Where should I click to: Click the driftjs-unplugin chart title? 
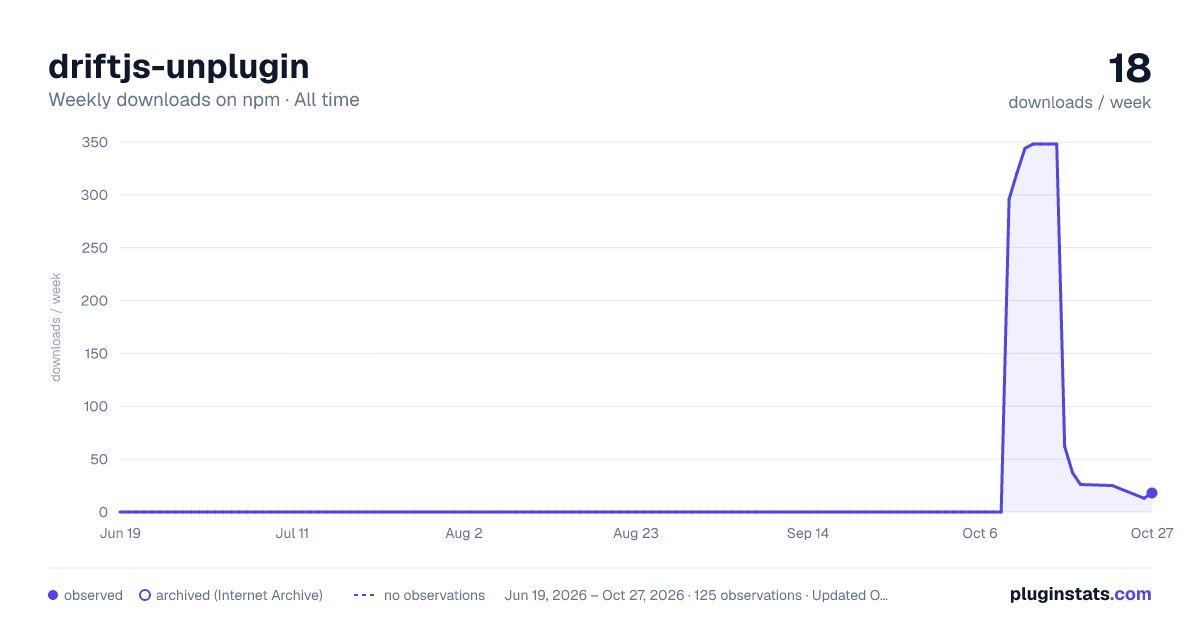pyautogui.click(x=179, y=66)
